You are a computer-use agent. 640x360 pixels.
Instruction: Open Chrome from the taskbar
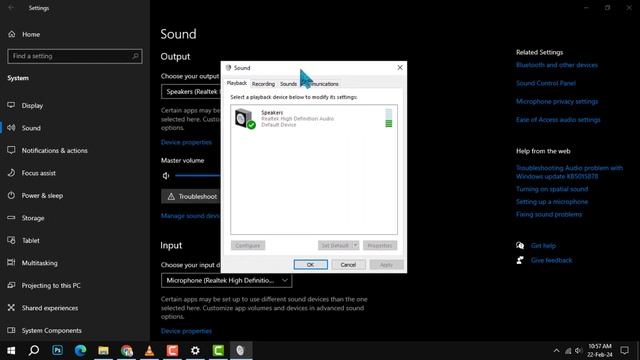(x=127, y=350)
